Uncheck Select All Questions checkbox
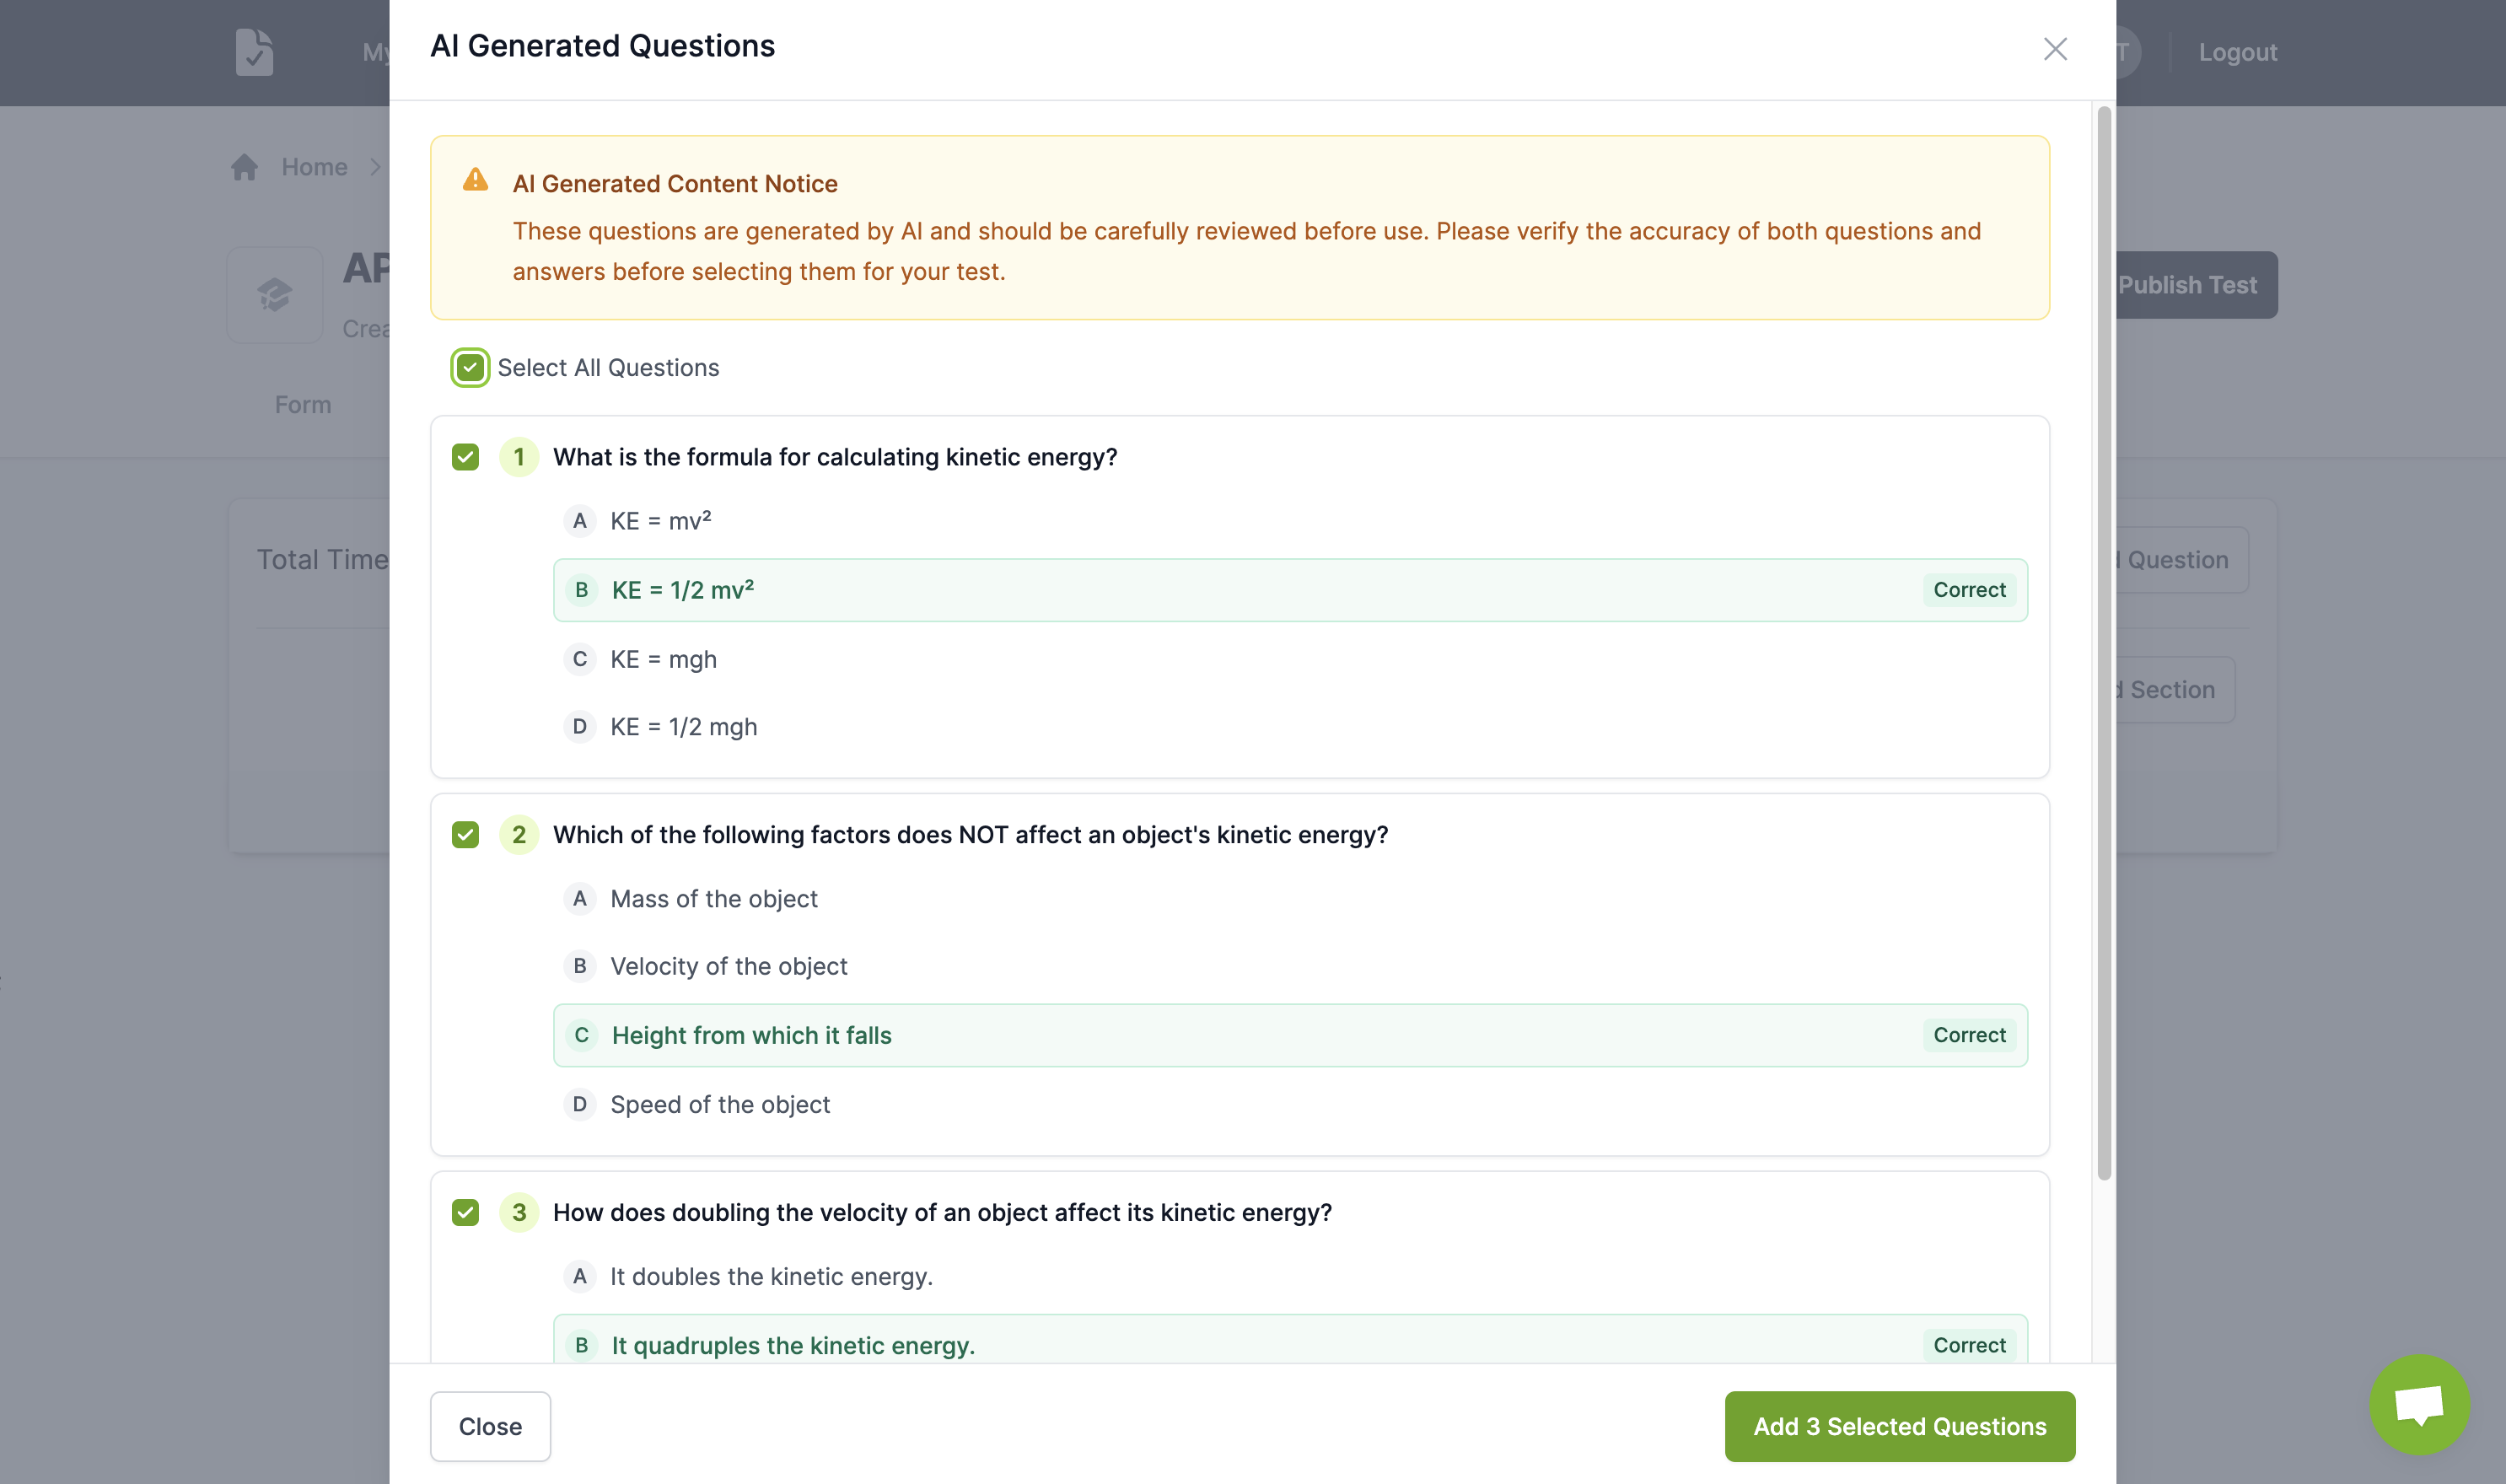 470,368
